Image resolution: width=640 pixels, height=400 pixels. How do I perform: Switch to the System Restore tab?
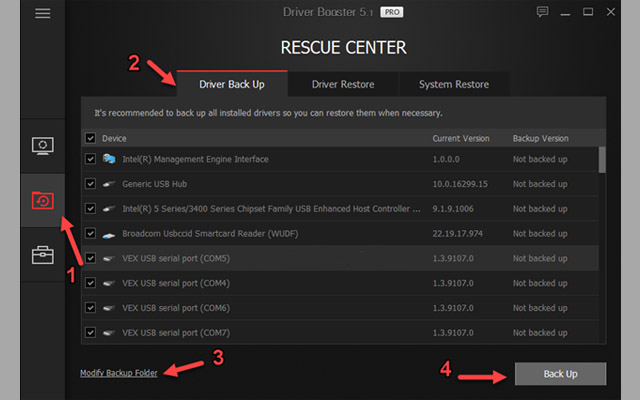click(x=454, y=84)
